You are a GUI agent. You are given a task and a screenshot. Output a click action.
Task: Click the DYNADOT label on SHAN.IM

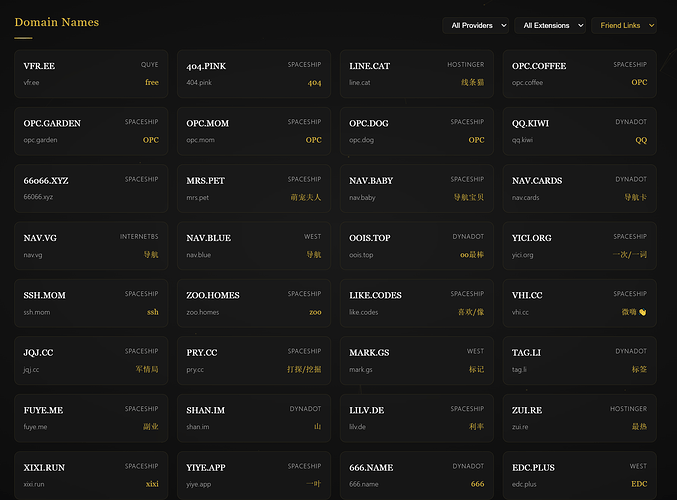point(305,408)
